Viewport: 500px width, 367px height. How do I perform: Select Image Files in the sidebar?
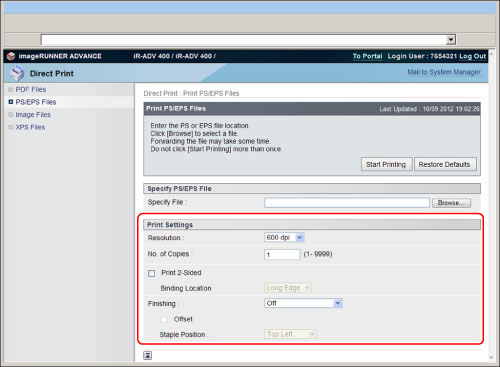coord(33,115)
